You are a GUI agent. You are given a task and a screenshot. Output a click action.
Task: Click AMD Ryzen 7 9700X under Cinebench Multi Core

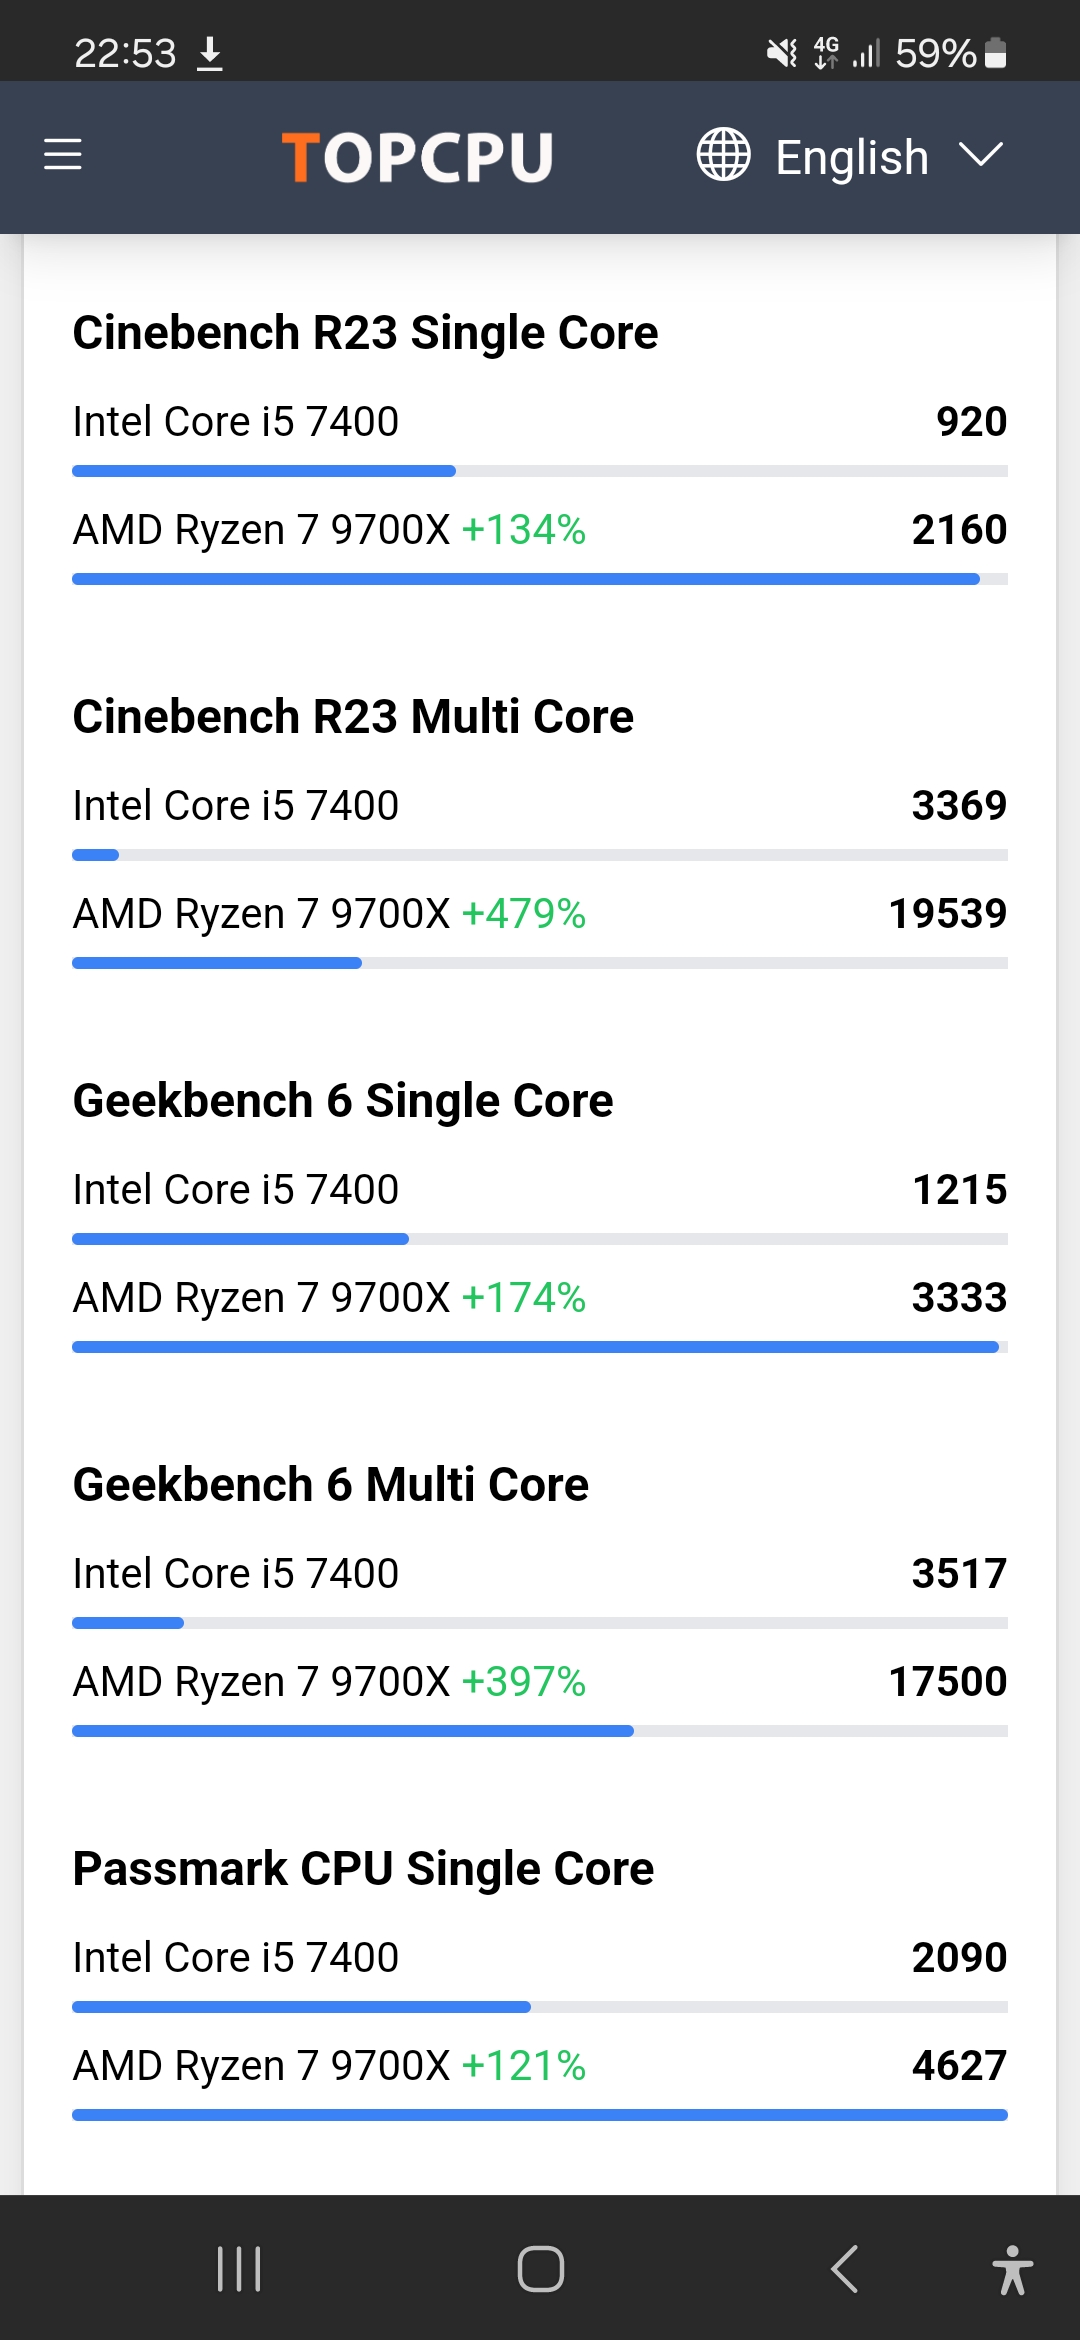tap(262, 914)
